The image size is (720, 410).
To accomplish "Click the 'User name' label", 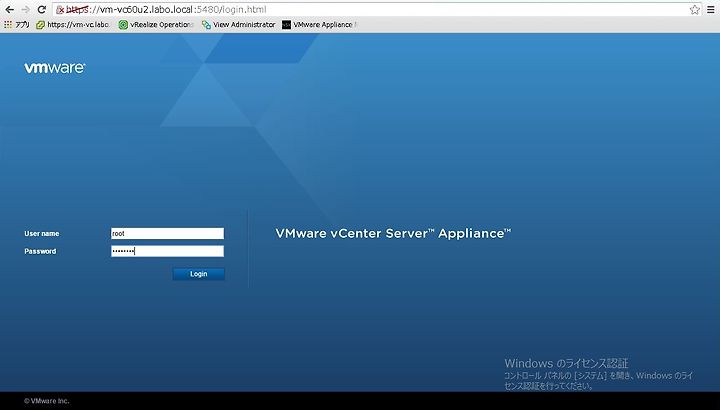I will [x=42, y=233].
